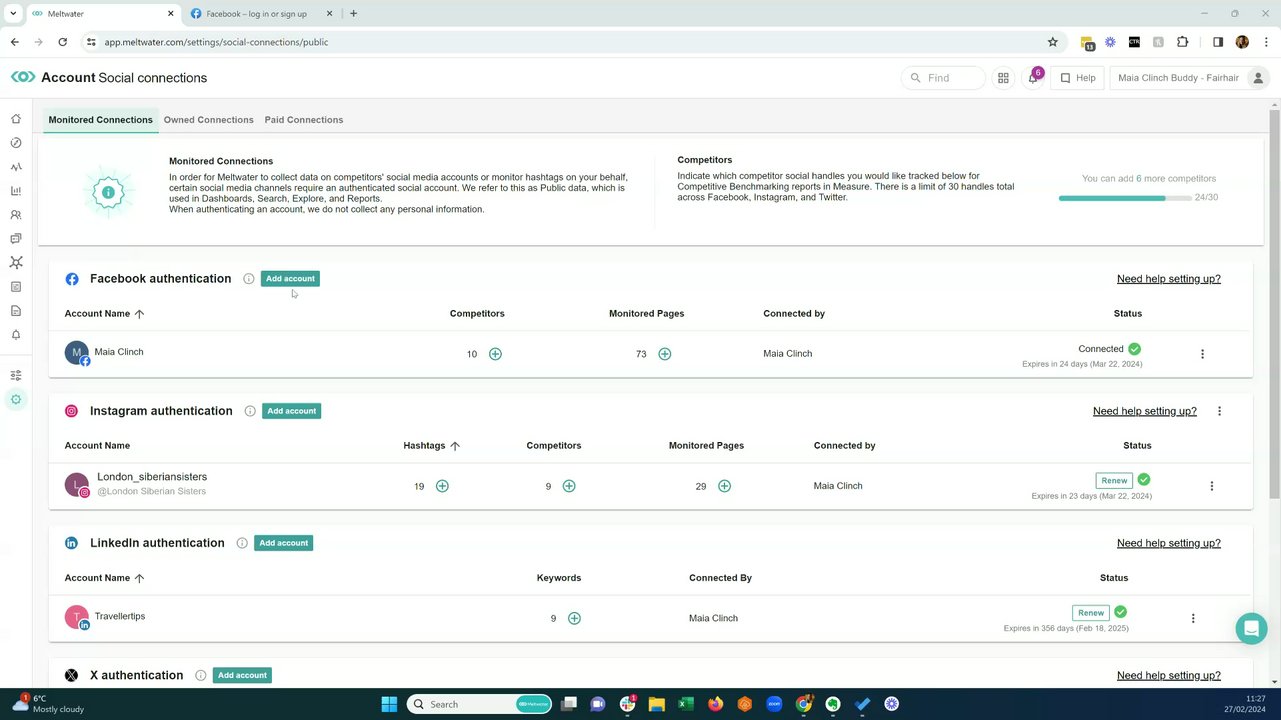The image size is (1281, 720).
Task: Reload the page
Action: pyautogui.click(x=63, y=42)
